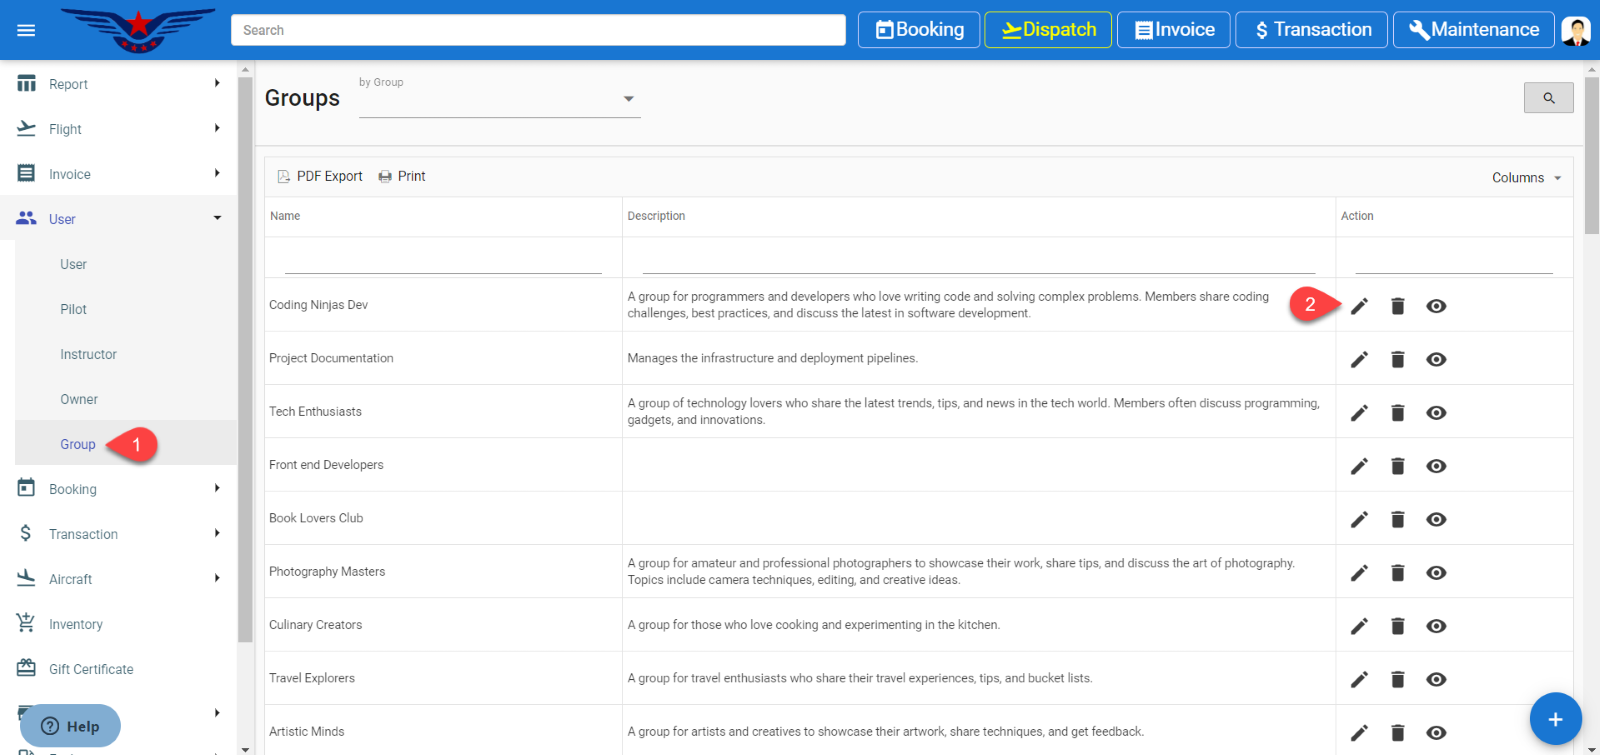View the Tech Enthusiasts group details

(1436, 413)
